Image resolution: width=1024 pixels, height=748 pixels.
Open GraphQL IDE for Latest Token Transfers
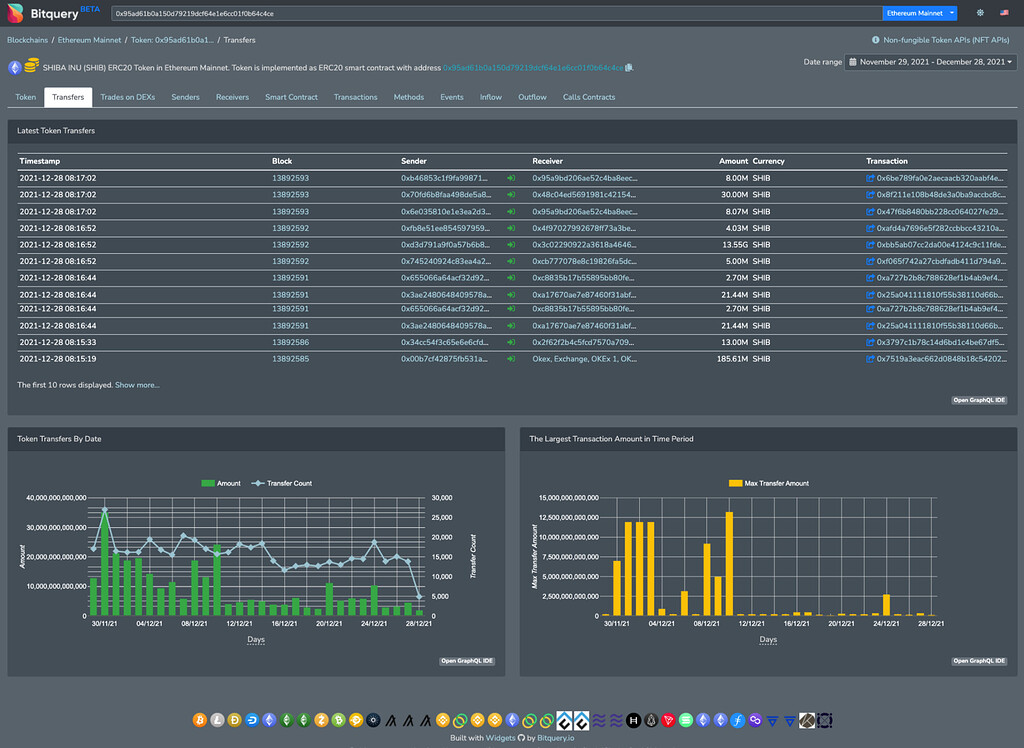[979, 401]
